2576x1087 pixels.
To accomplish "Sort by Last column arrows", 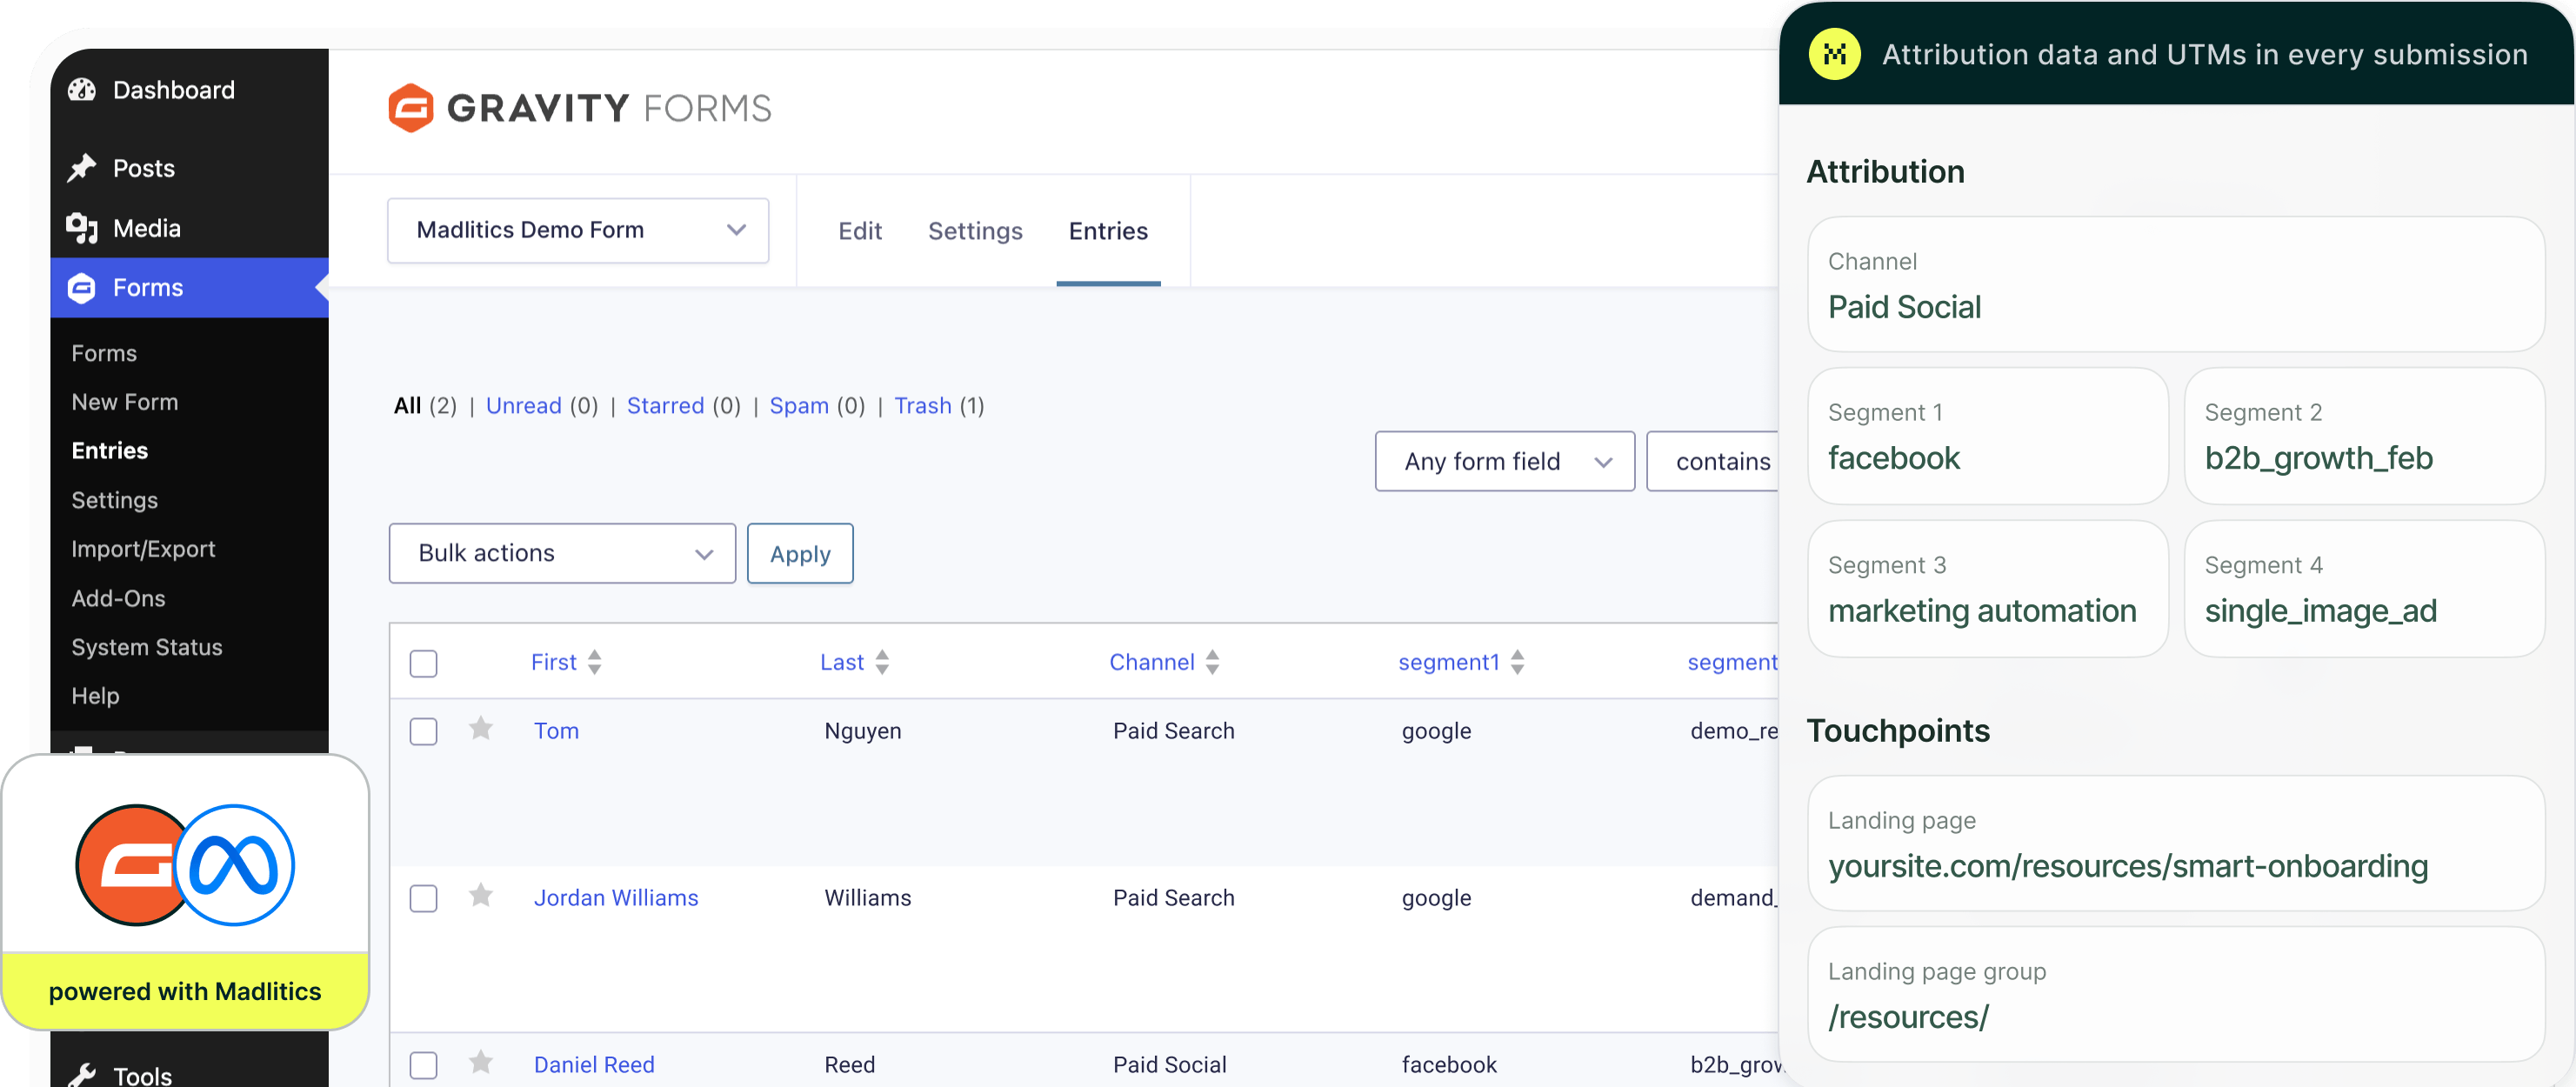I will (x=882, y=662).
